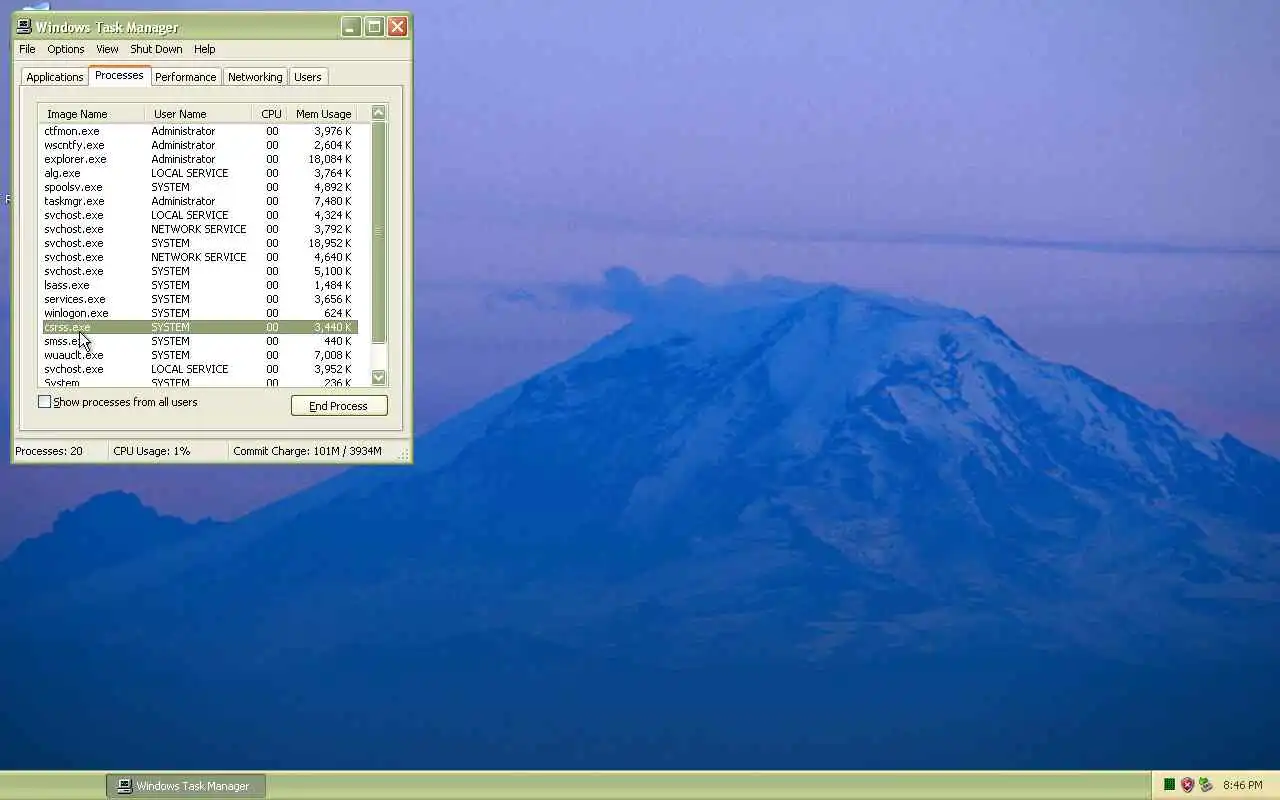
Task: Go to the Networking tab
Action: 255,77
